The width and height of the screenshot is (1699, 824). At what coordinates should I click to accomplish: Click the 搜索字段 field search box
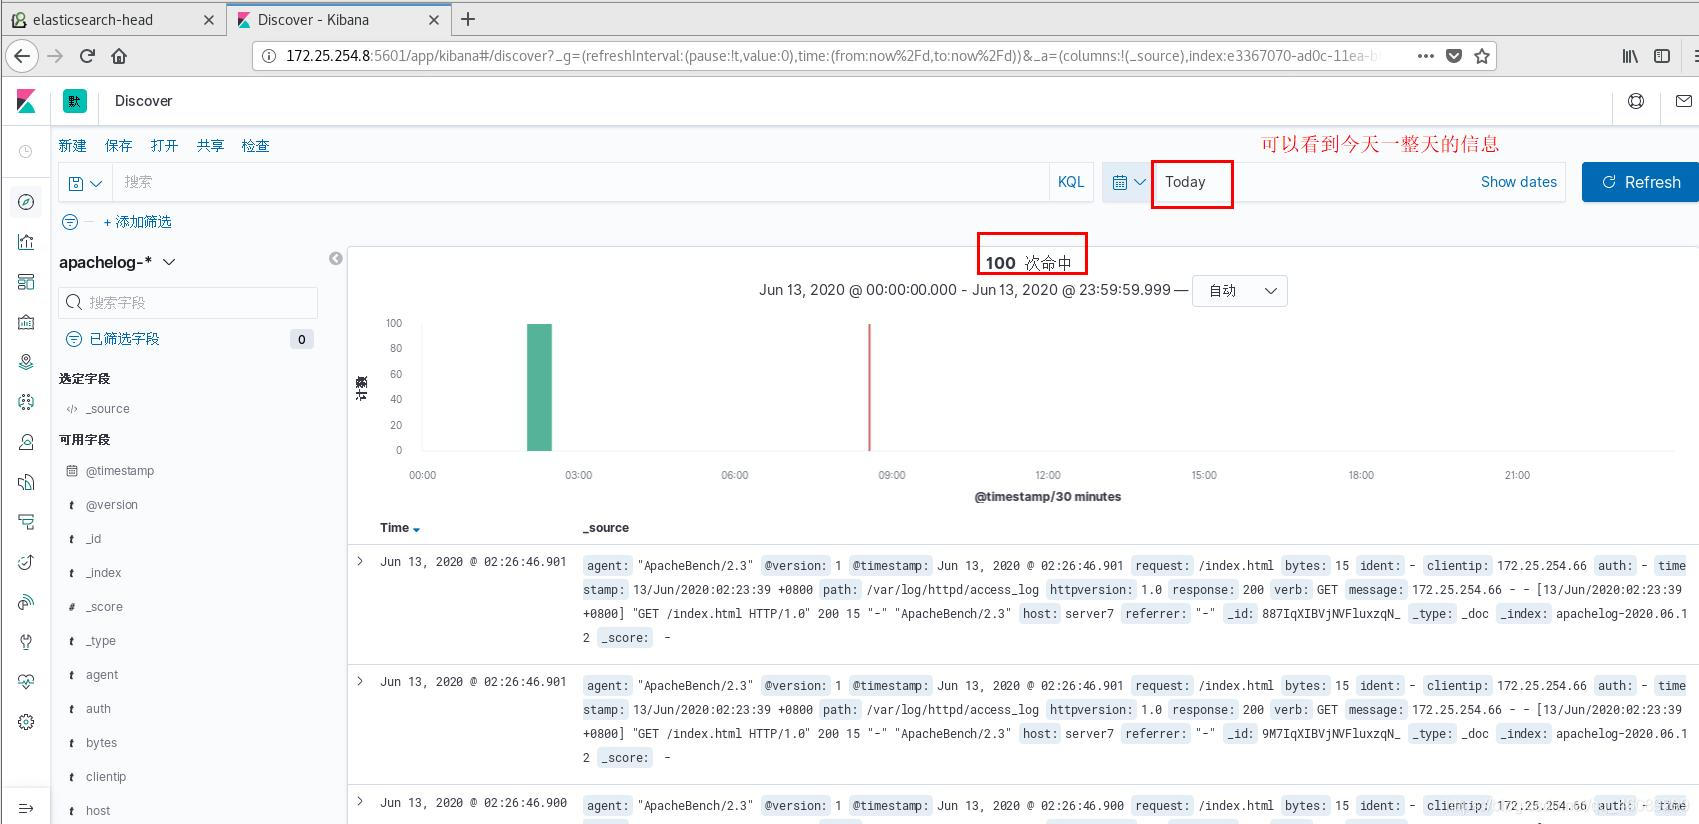(188, 302)
